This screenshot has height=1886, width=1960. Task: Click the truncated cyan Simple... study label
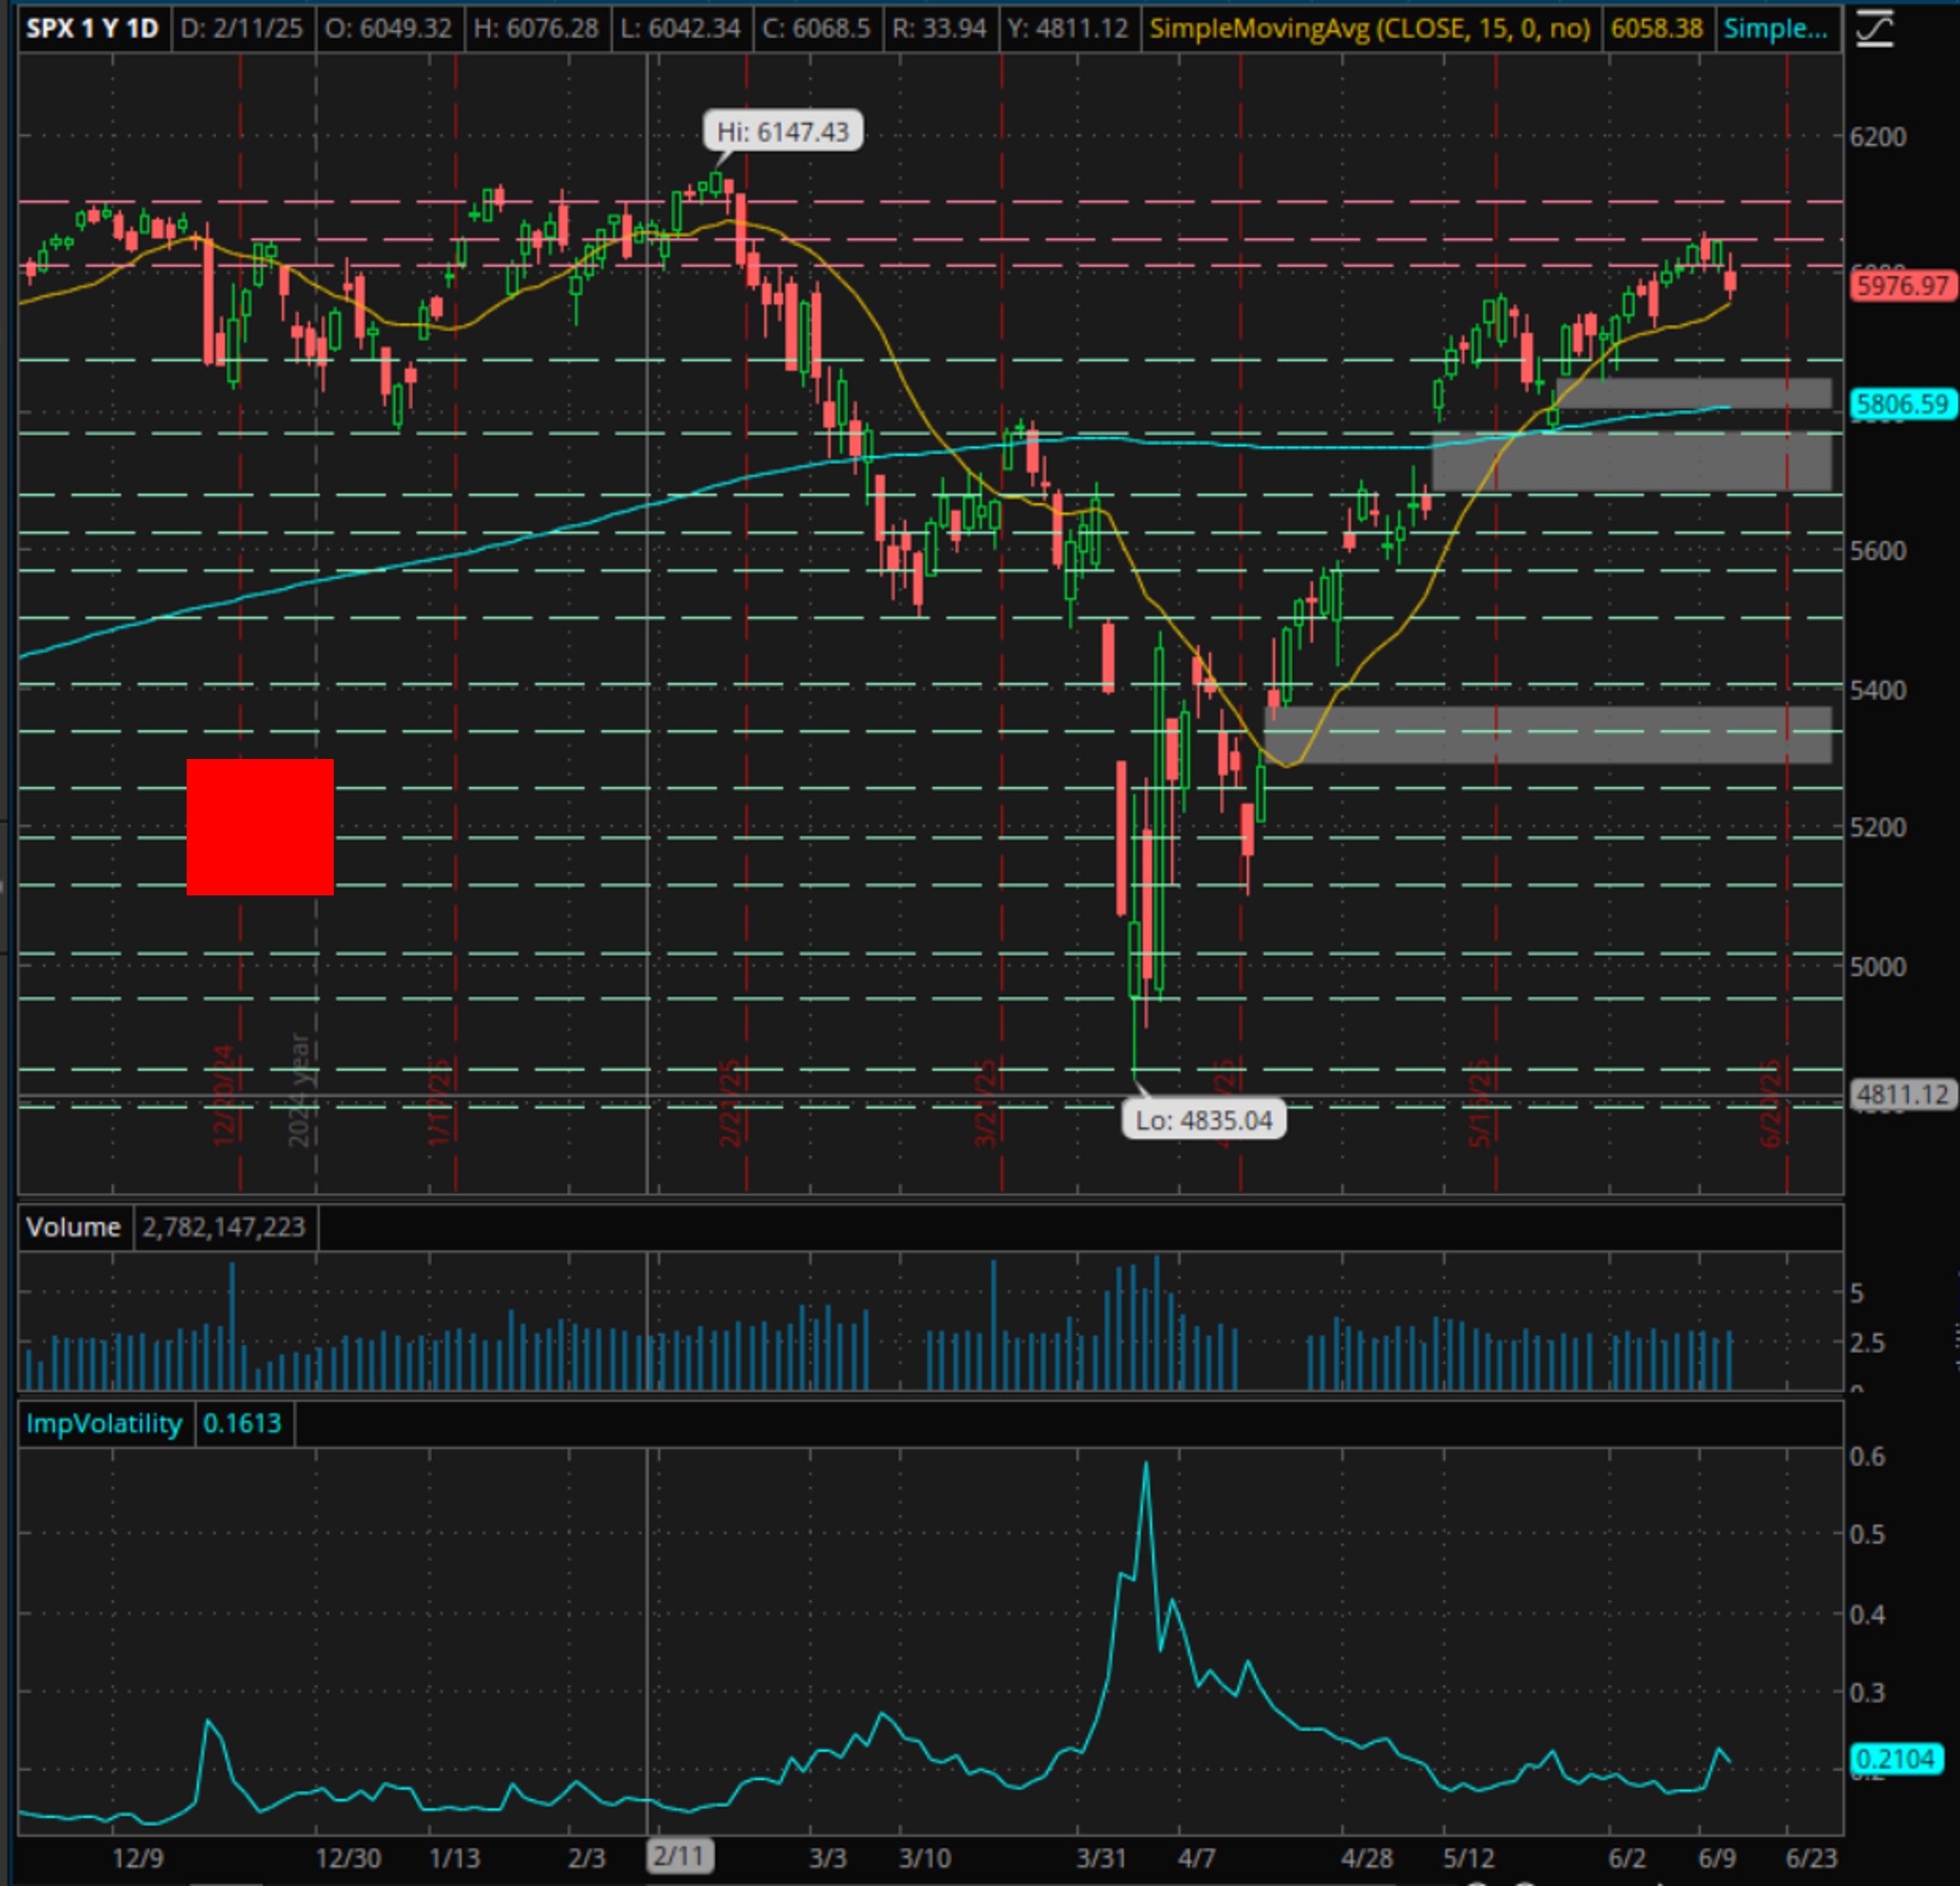1775,28
